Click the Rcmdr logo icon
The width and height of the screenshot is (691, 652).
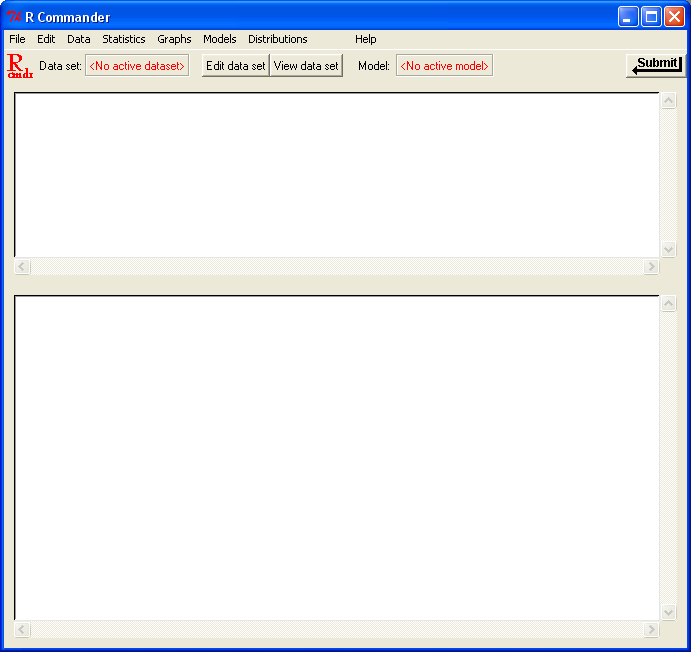[20, 66]
